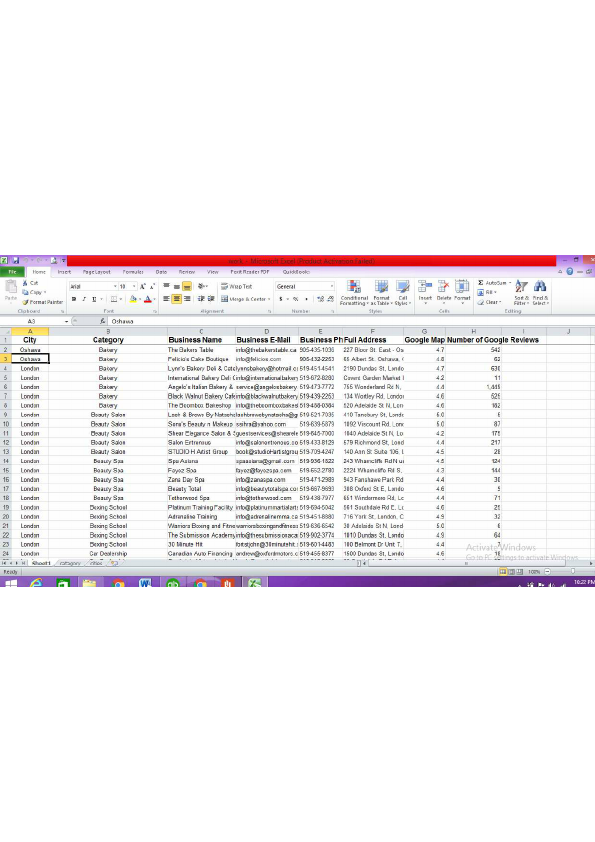The image size is (595, 842).
Task: Click the Decrease Decimal icon
Action: tap(330, 299)
